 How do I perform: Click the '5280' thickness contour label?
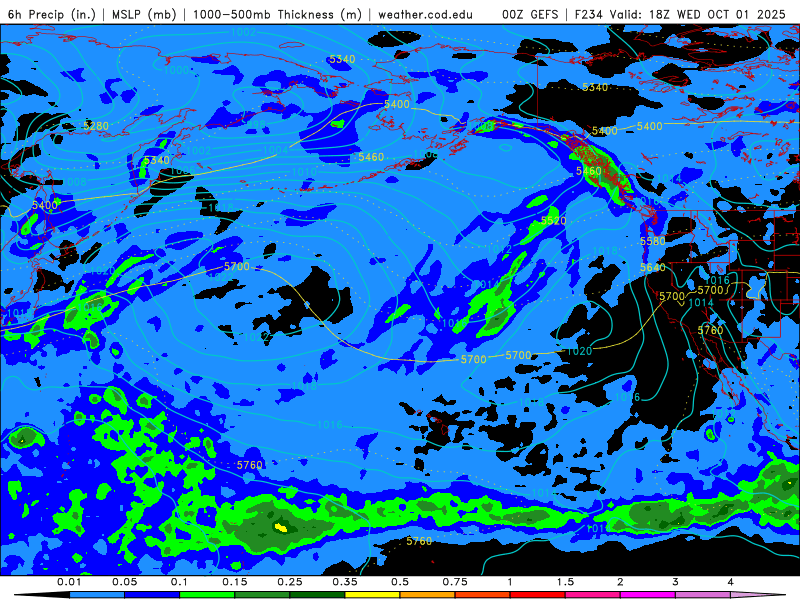pyautogui.click(x=96, y=126)
